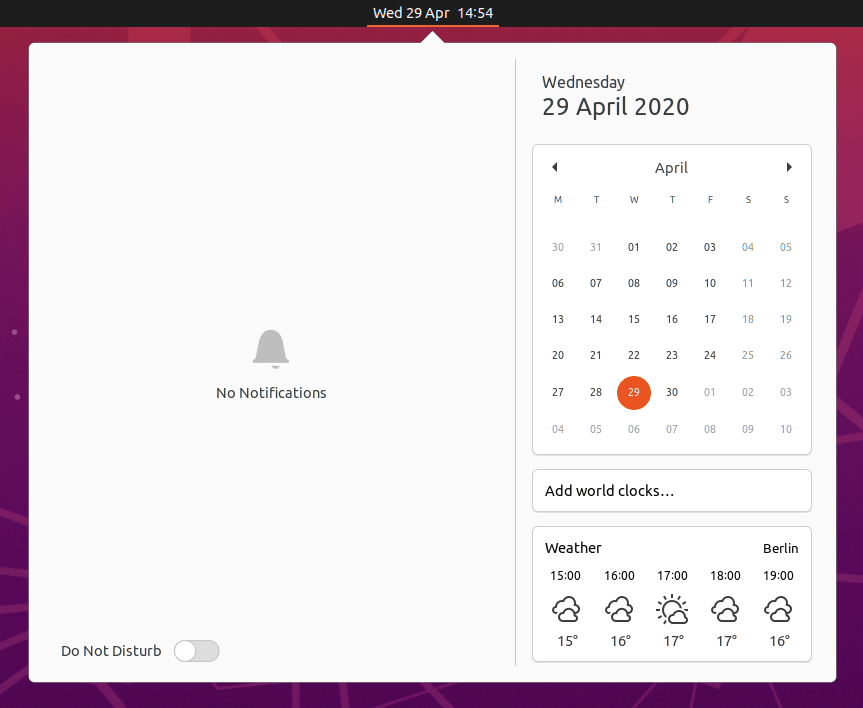The height and width of the screenshot is (708, 863).
Task: Select April 12 in the calendar
Action: point(786,283)
